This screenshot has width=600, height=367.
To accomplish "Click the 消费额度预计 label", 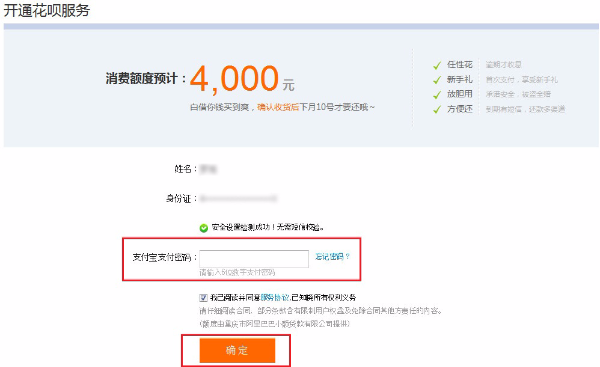I will click(142, 78).
